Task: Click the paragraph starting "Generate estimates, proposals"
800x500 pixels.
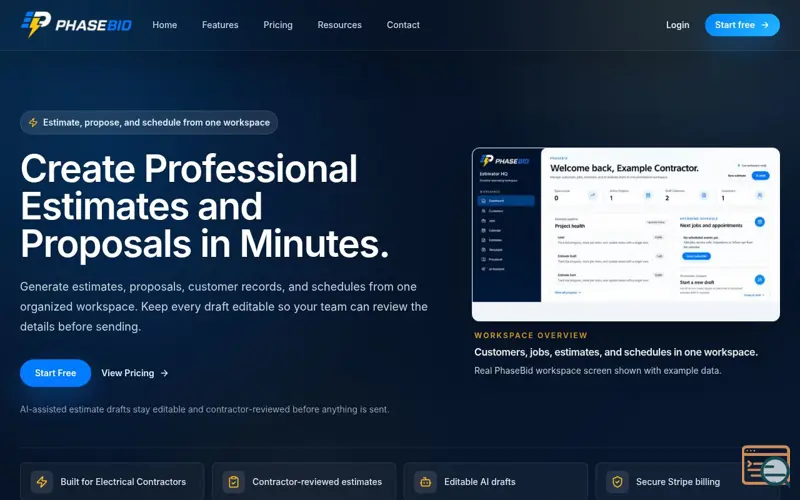Action: coord(224,307)
